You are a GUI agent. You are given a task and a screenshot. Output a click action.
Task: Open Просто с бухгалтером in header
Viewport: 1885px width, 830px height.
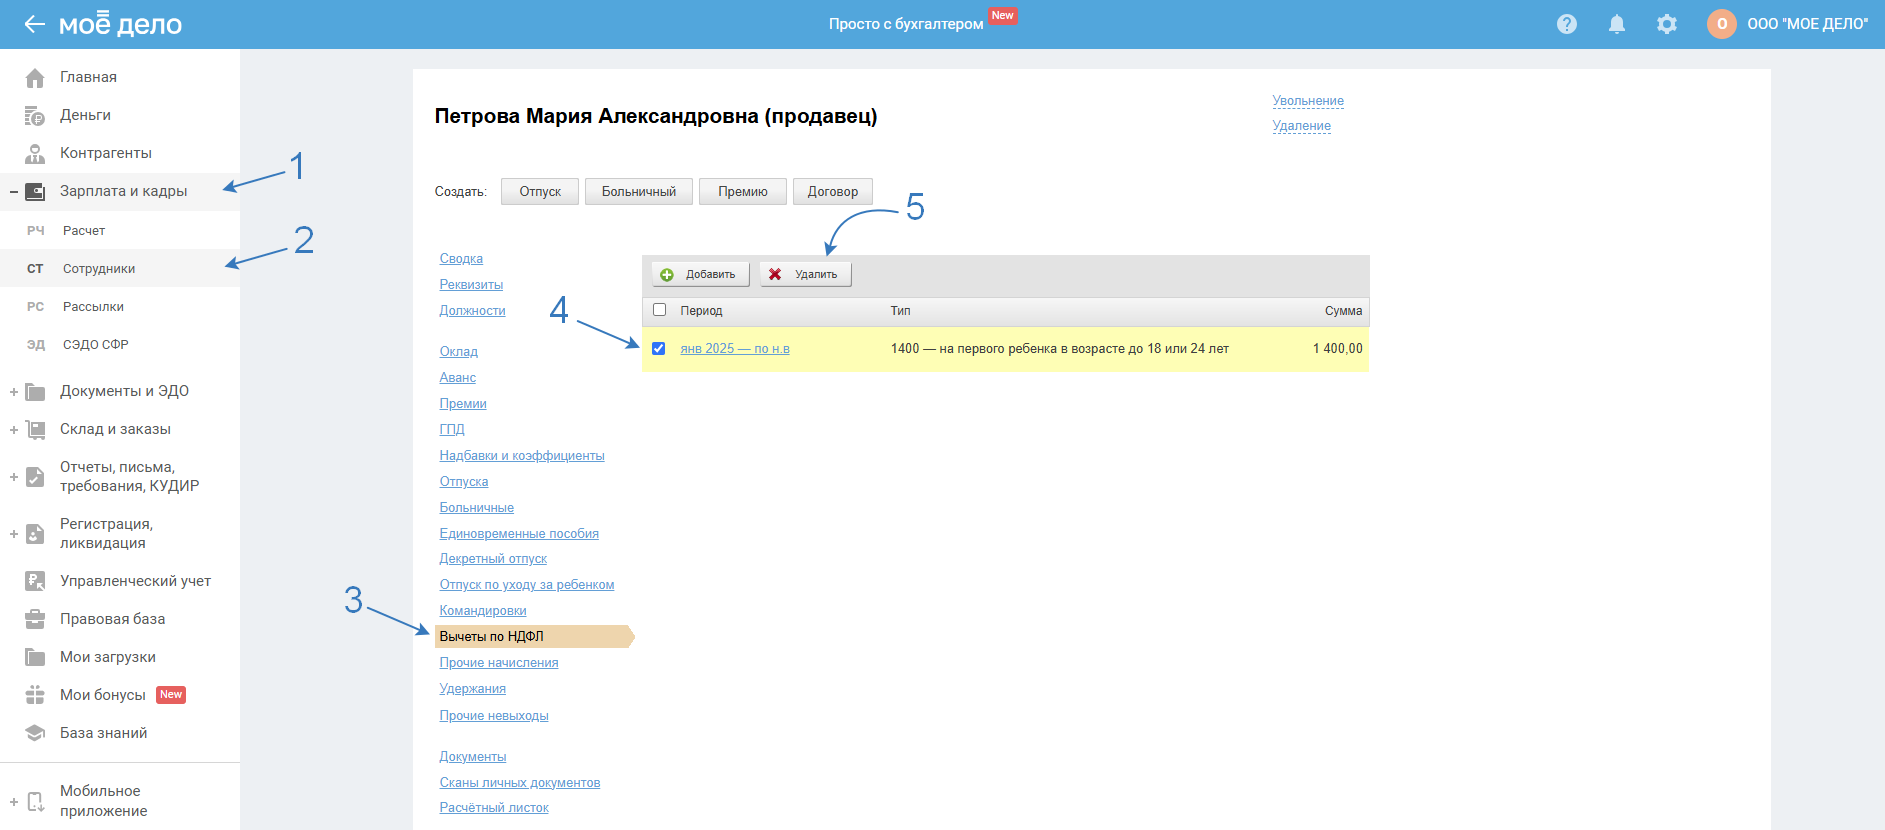(906, 24)
